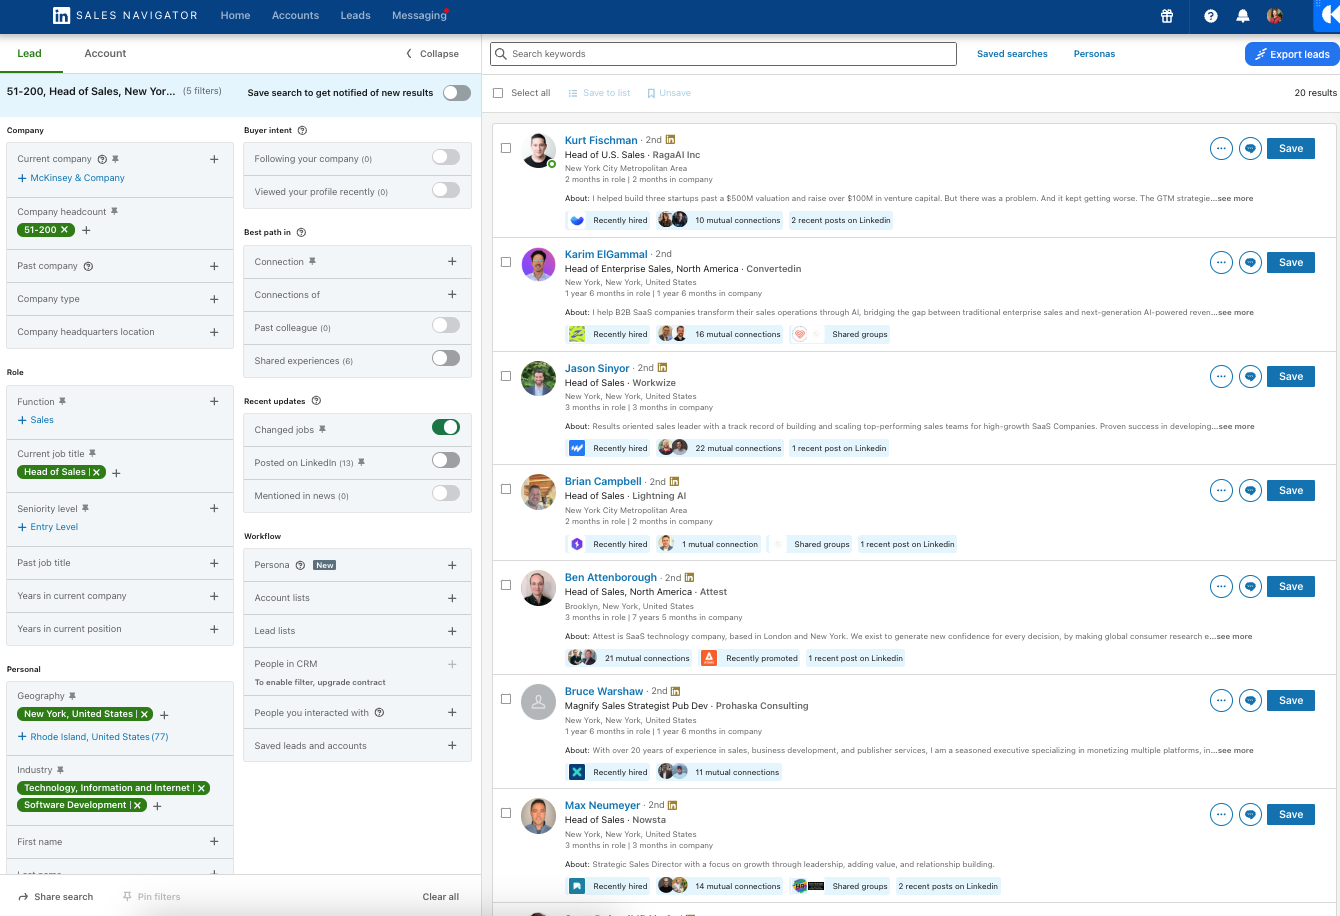
Task: Expand the Account lists filter
Action: (x=452, y=598)
